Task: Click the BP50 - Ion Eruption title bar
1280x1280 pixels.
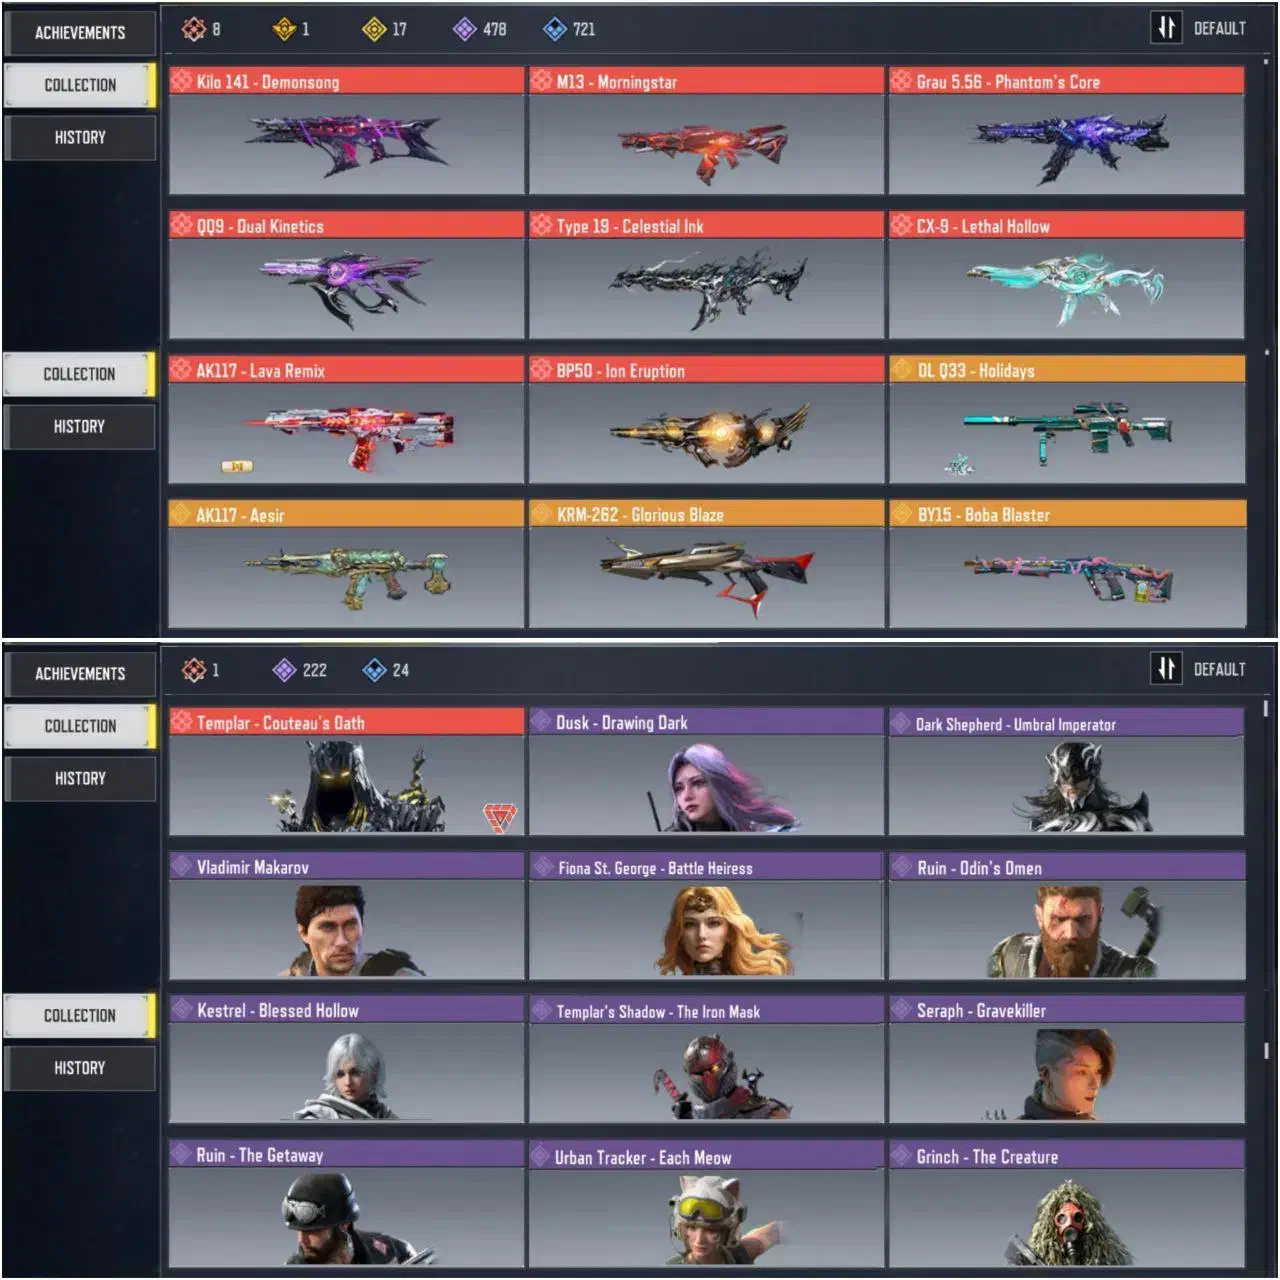Action: tap(707, 370)
